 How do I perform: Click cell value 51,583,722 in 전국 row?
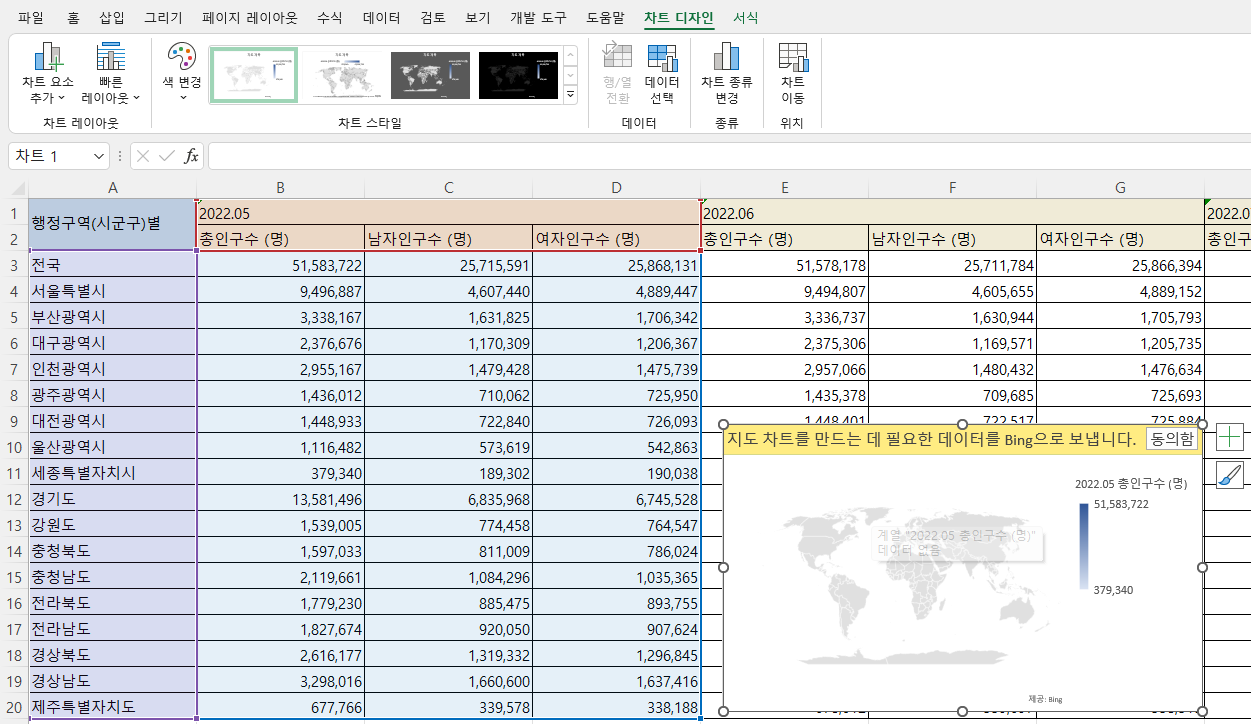281,264
